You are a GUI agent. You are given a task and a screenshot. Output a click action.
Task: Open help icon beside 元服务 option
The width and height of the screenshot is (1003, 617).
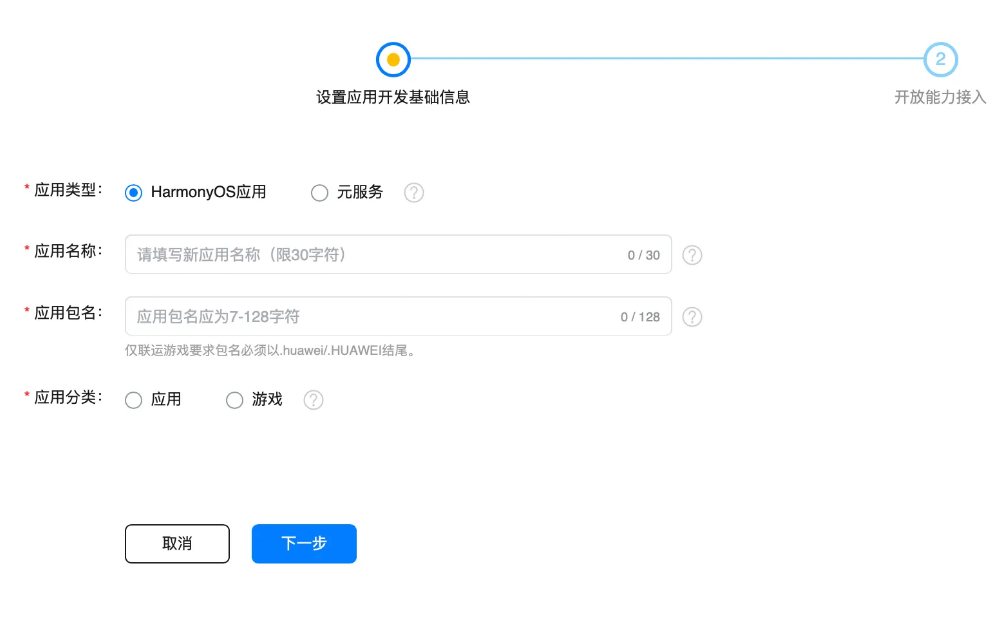tap(414, 192)
